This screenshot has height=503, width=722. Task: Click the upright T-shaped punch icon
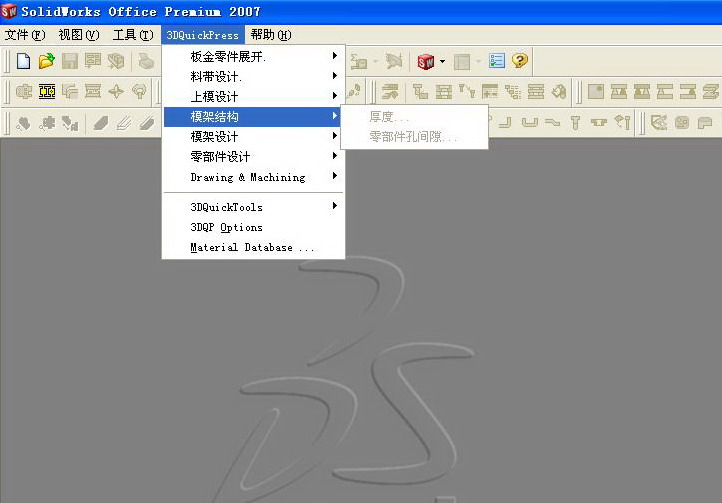click(575, 123)
